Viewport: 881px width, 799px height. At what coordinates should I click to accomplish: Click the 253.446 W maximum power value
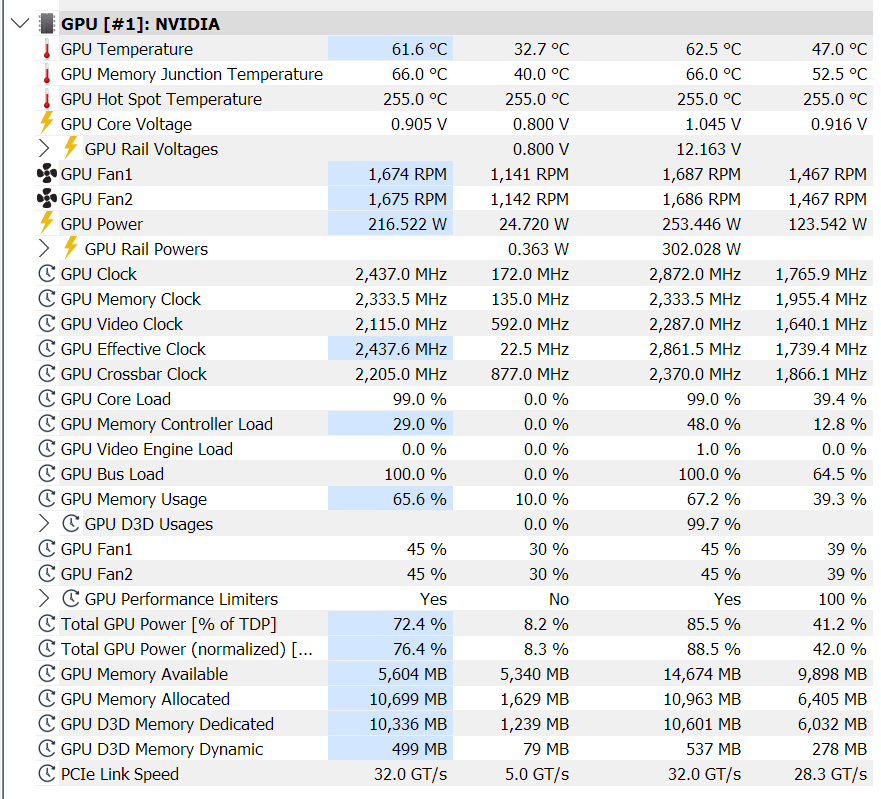coord(701,224)
